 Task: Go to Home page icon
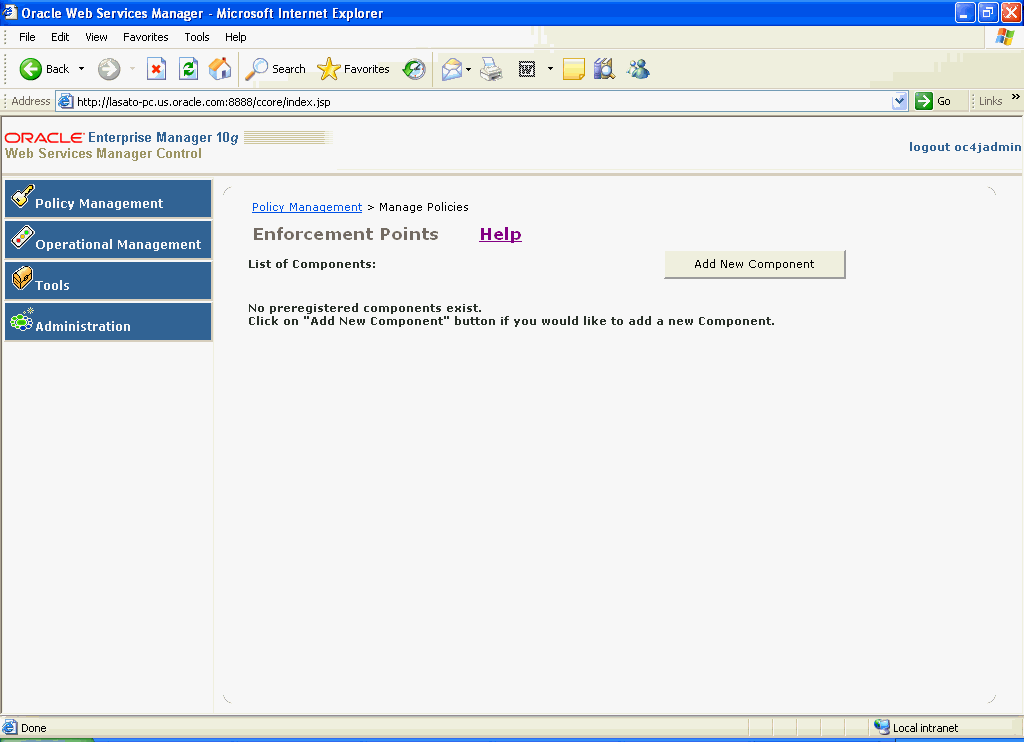pyautogui.click(x=219, y=69)
